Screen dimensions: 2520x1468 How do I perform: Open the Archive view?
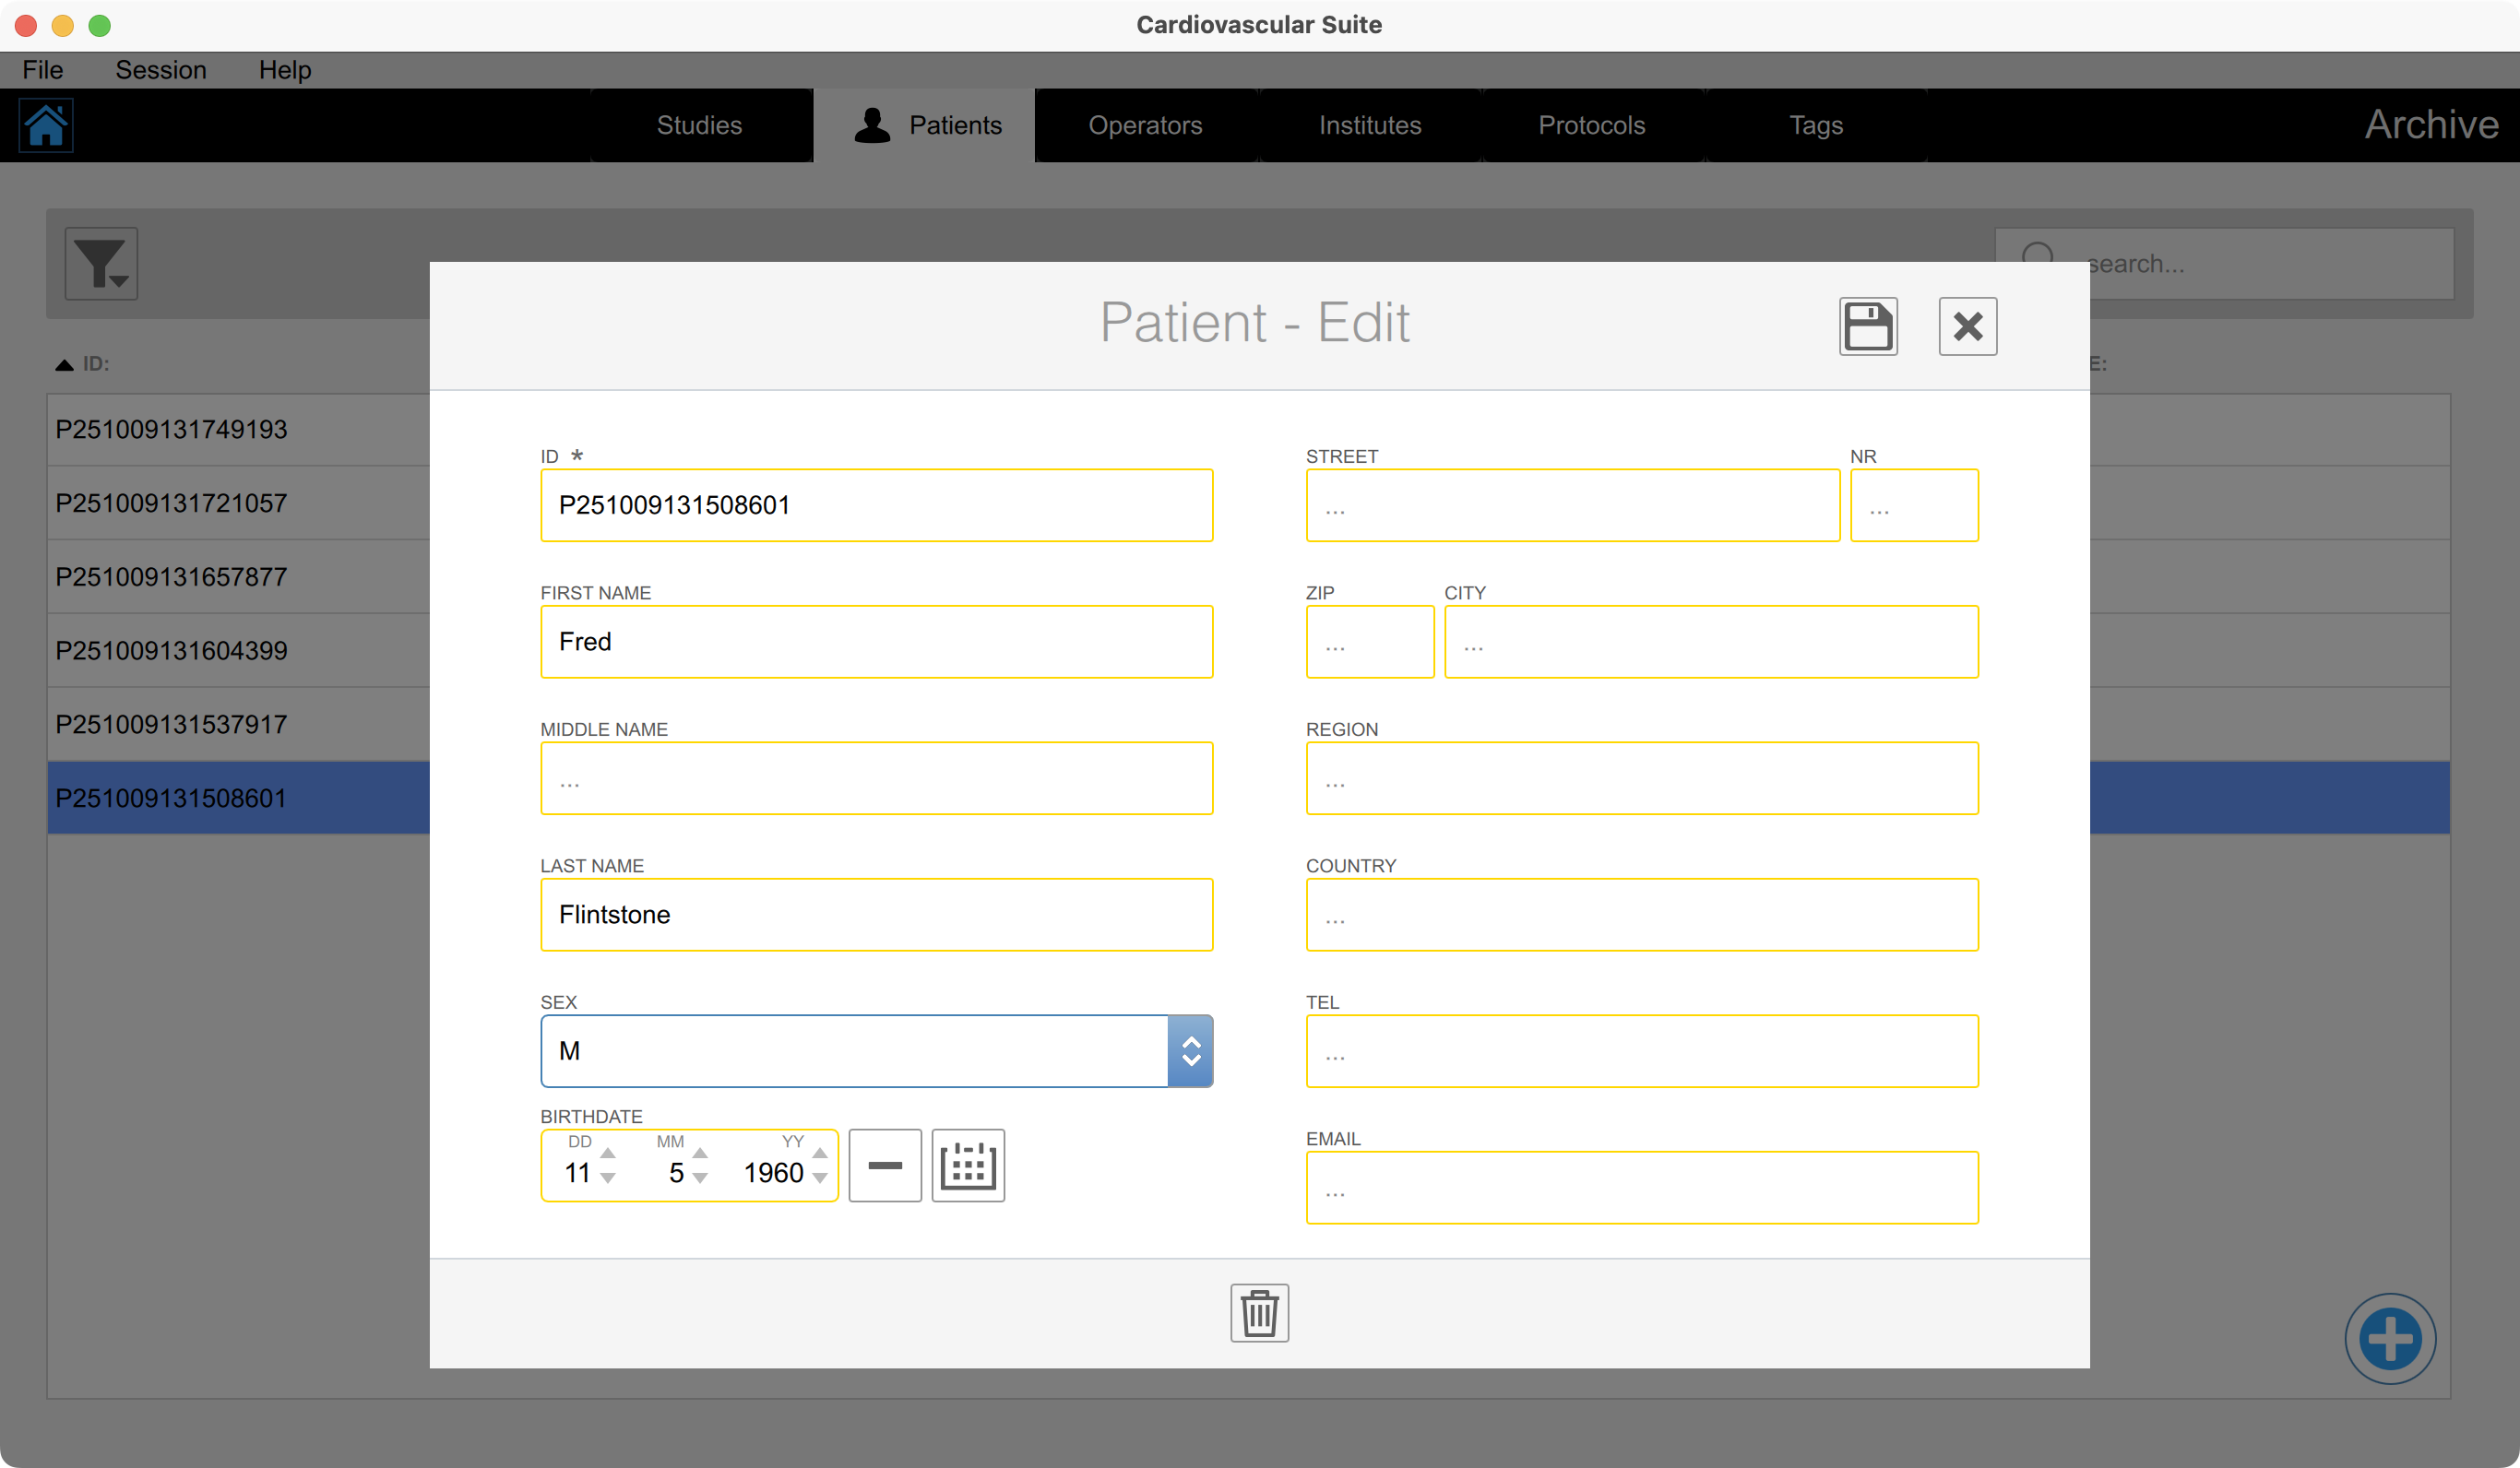(x=2431, y=124)
